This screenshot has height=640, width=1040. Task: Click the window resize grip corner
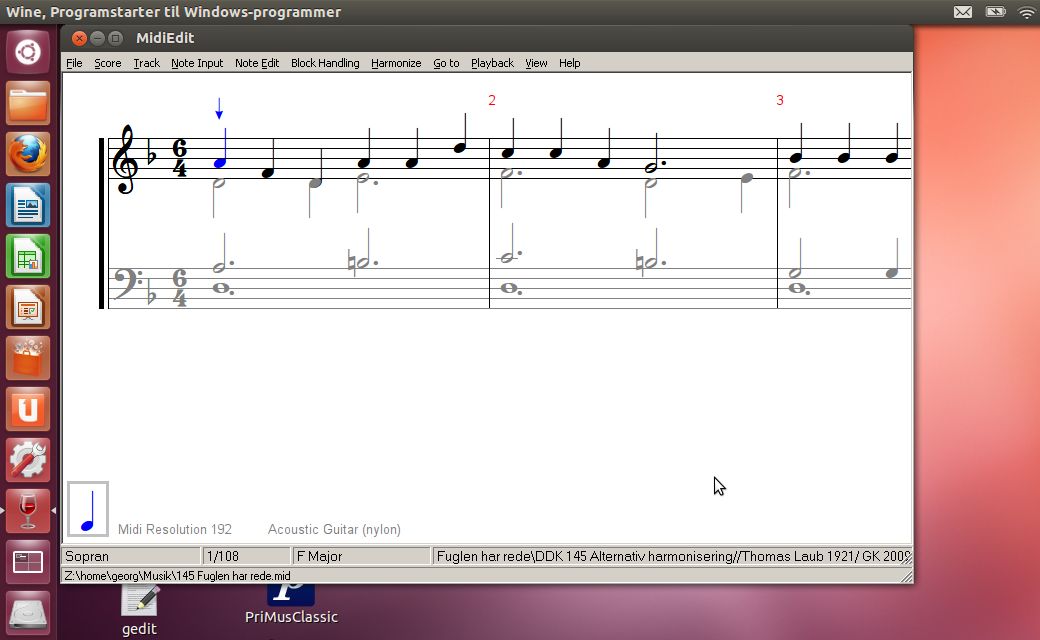tap(906, 577)
